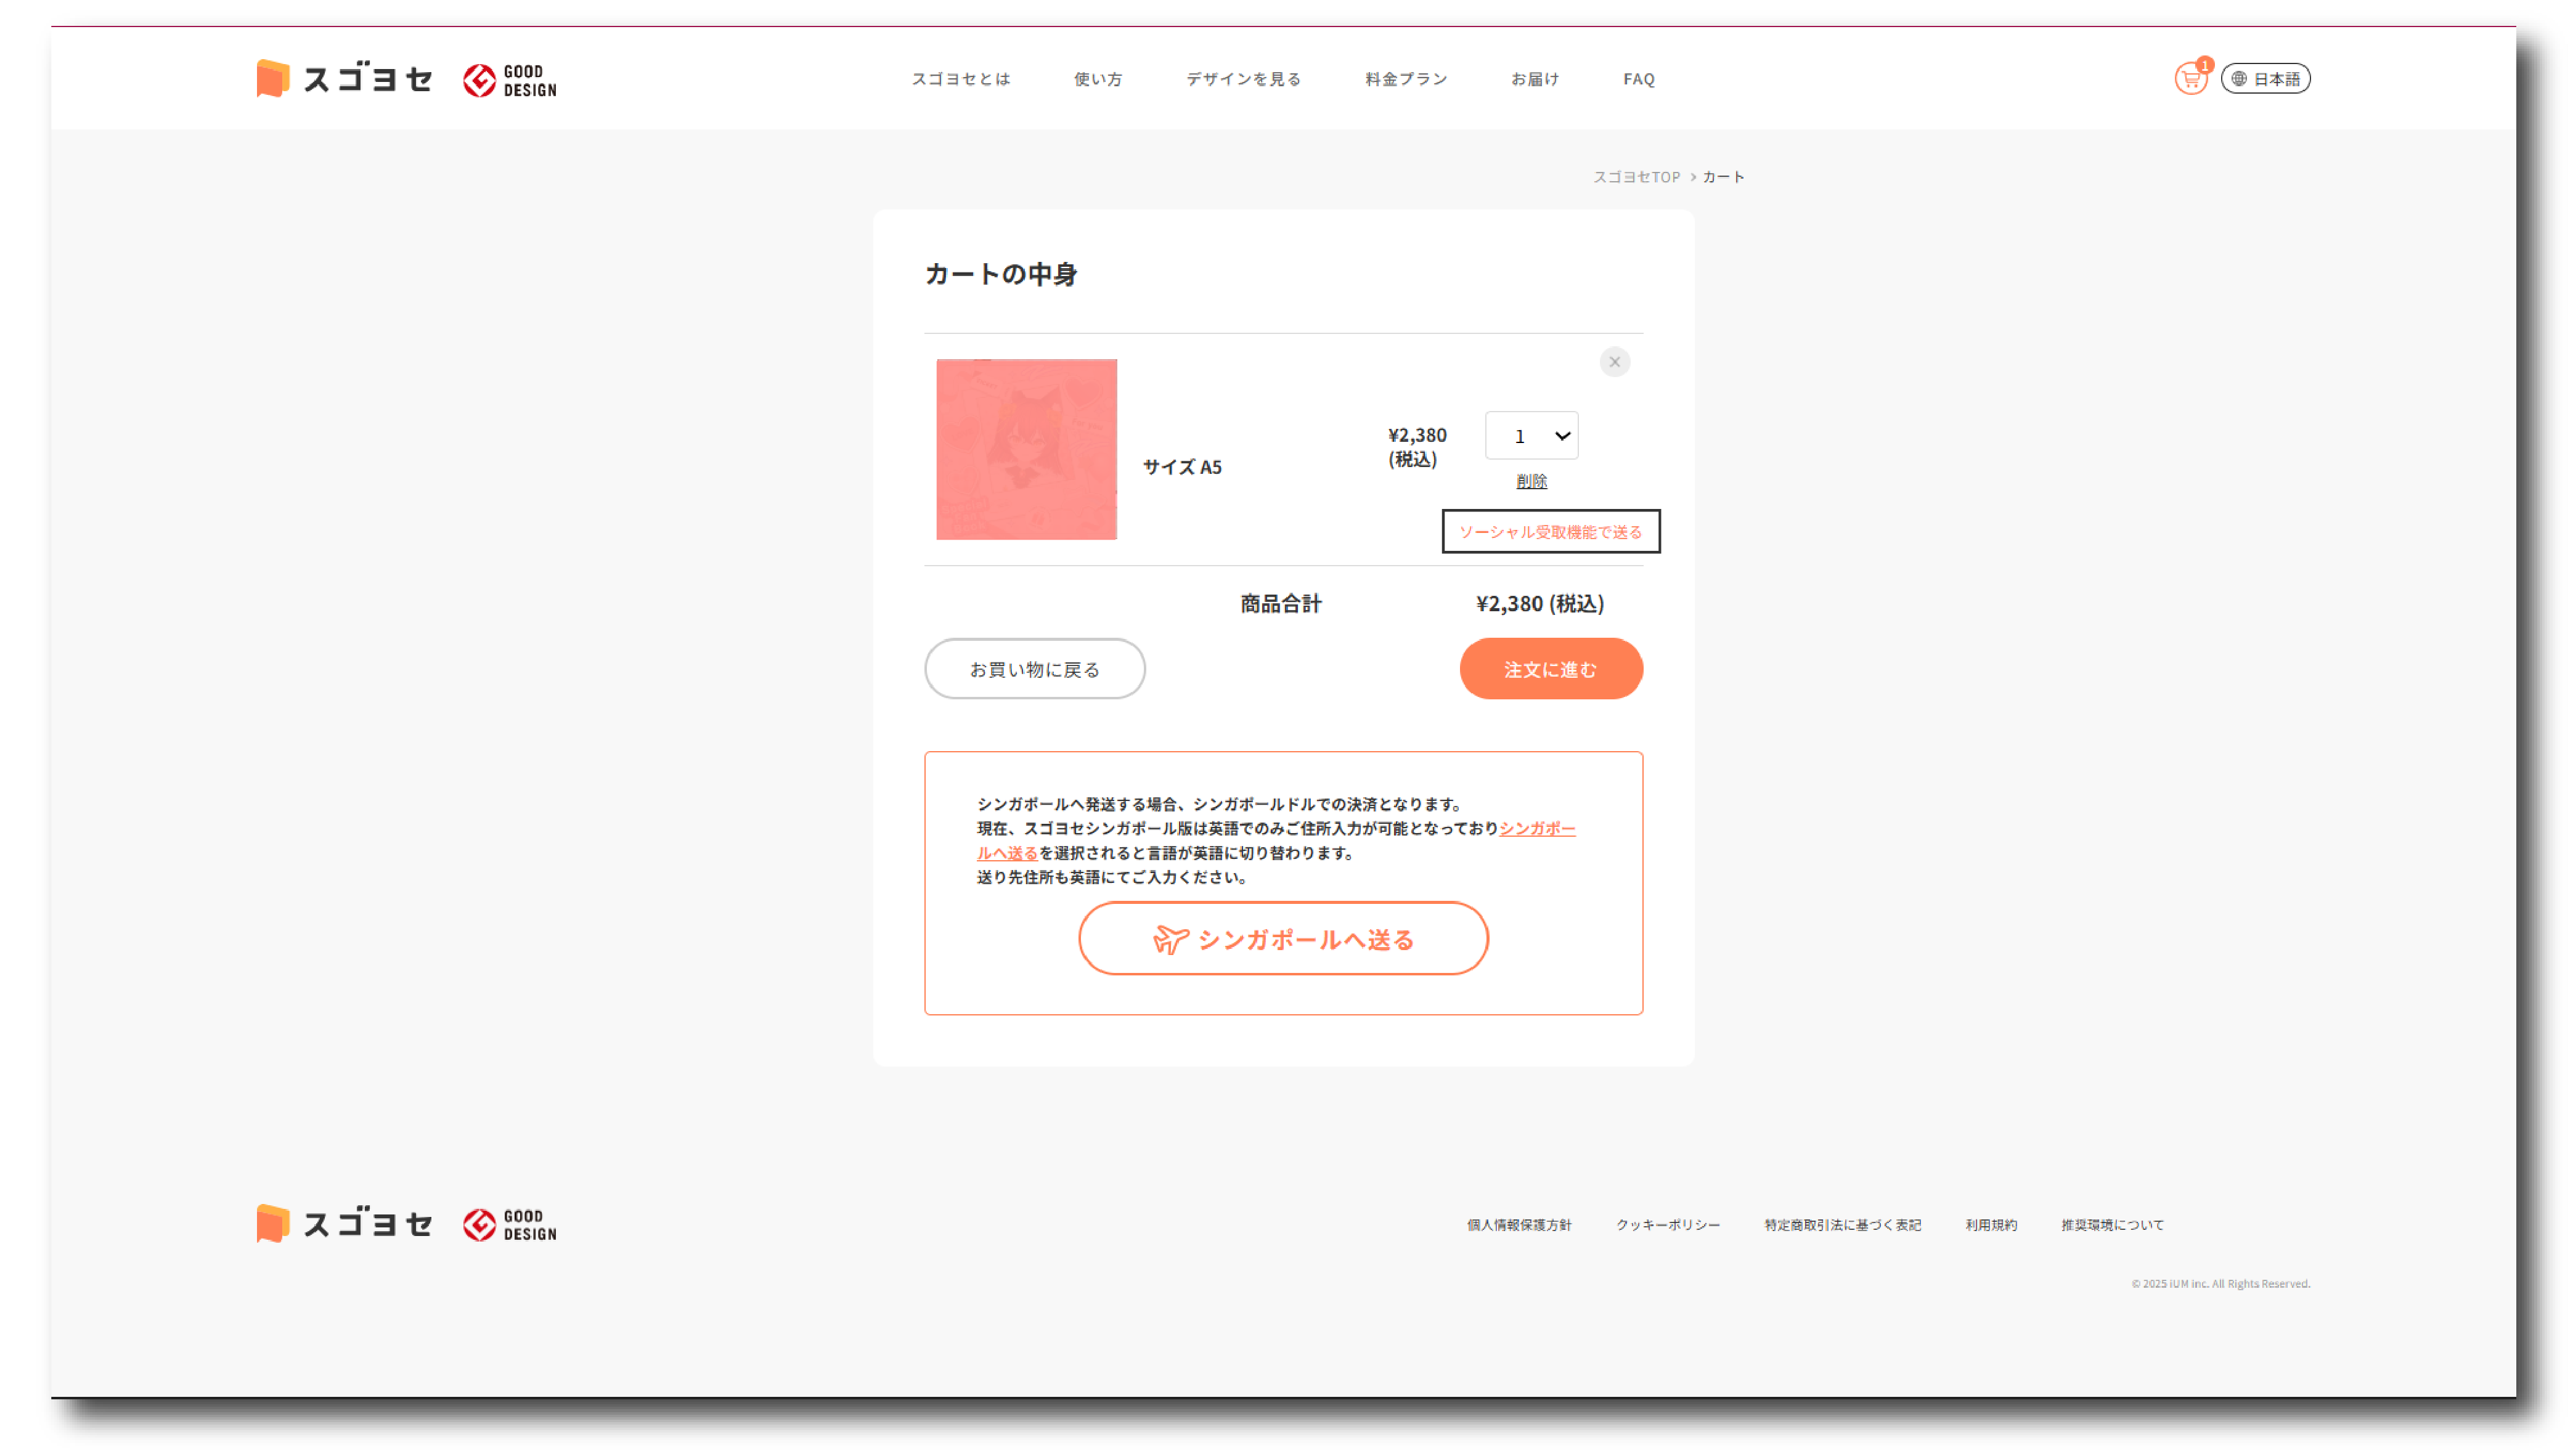Click the Good Design badge in footer
Viewport: 2573px width, 1456px height.
(x=509, y=1225)
